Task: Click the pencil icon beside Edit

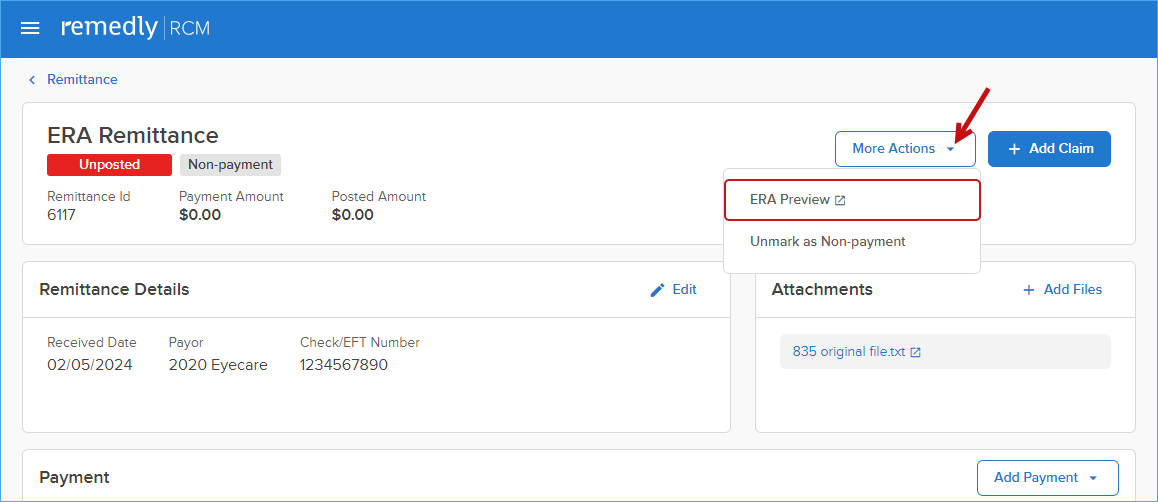Action: click(657, 290)
